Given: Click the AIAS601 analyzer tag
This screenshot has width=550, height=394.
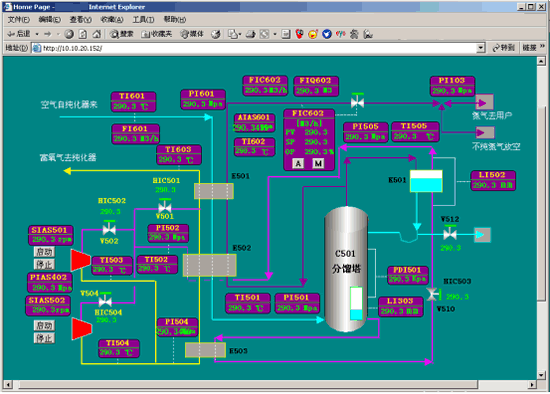Looking at the screenshot, I should pos(254,122).
